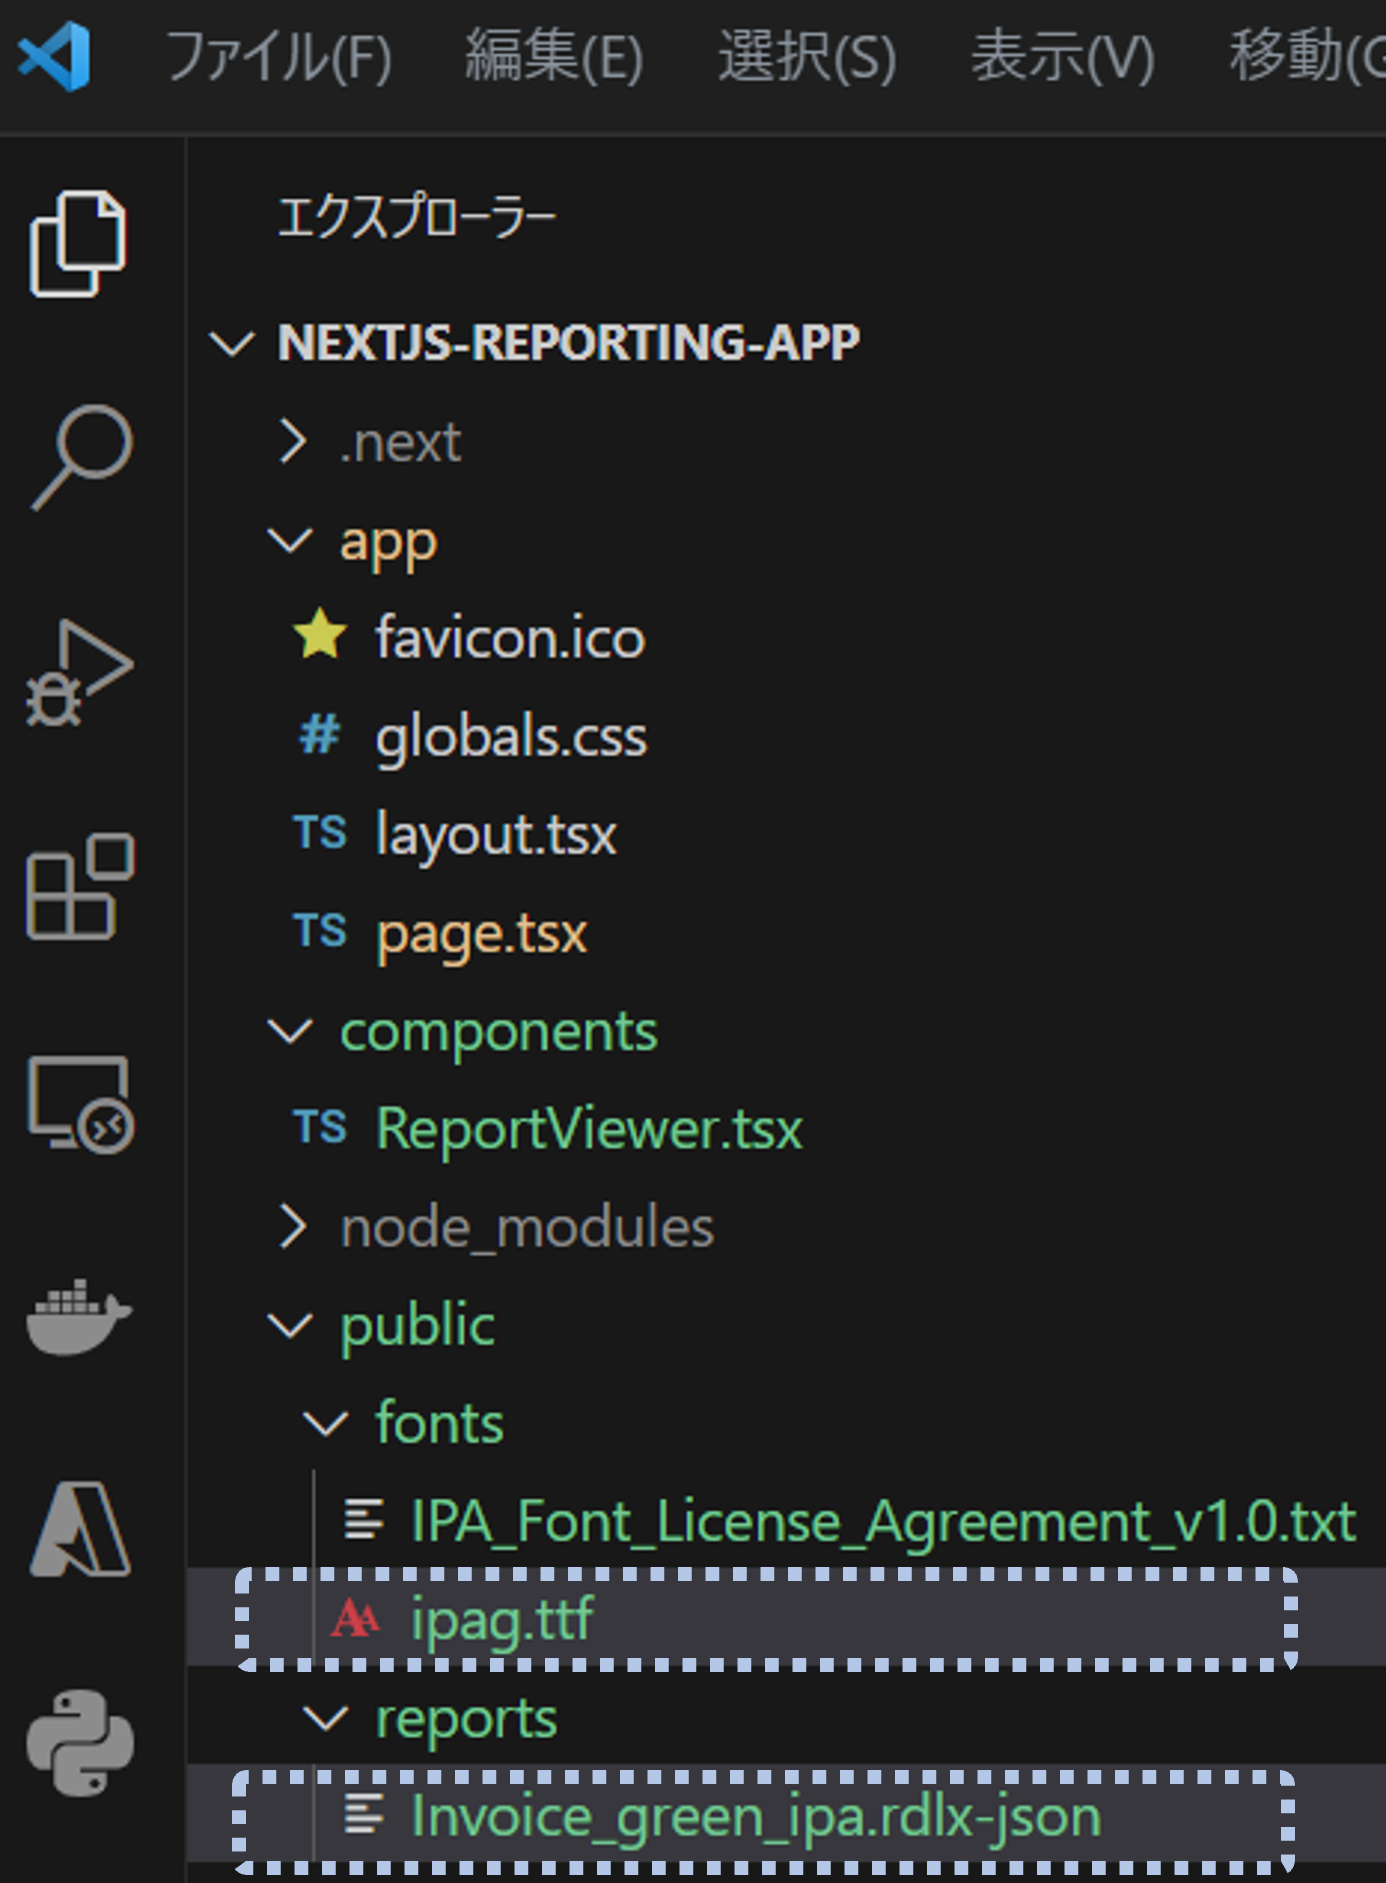Open favicon.ico file
The height and width of the screenshot is (1883, 1386).
coord(511,637)
